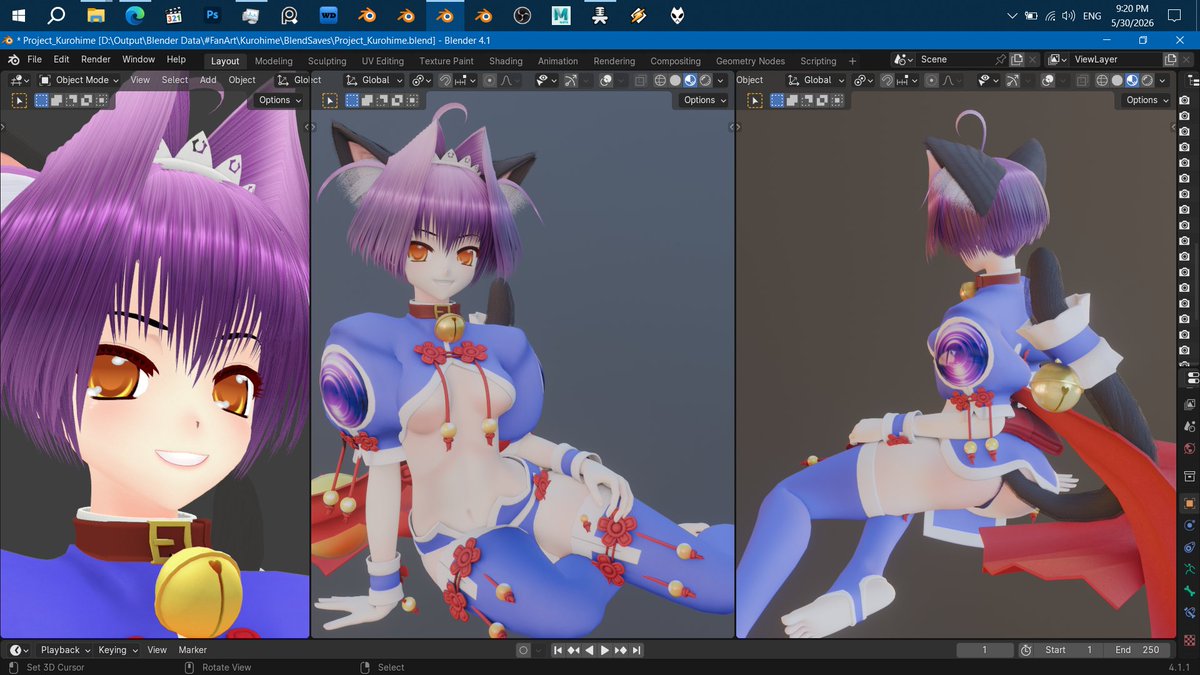Open the Blender application menu icon

tap(14, 60)
